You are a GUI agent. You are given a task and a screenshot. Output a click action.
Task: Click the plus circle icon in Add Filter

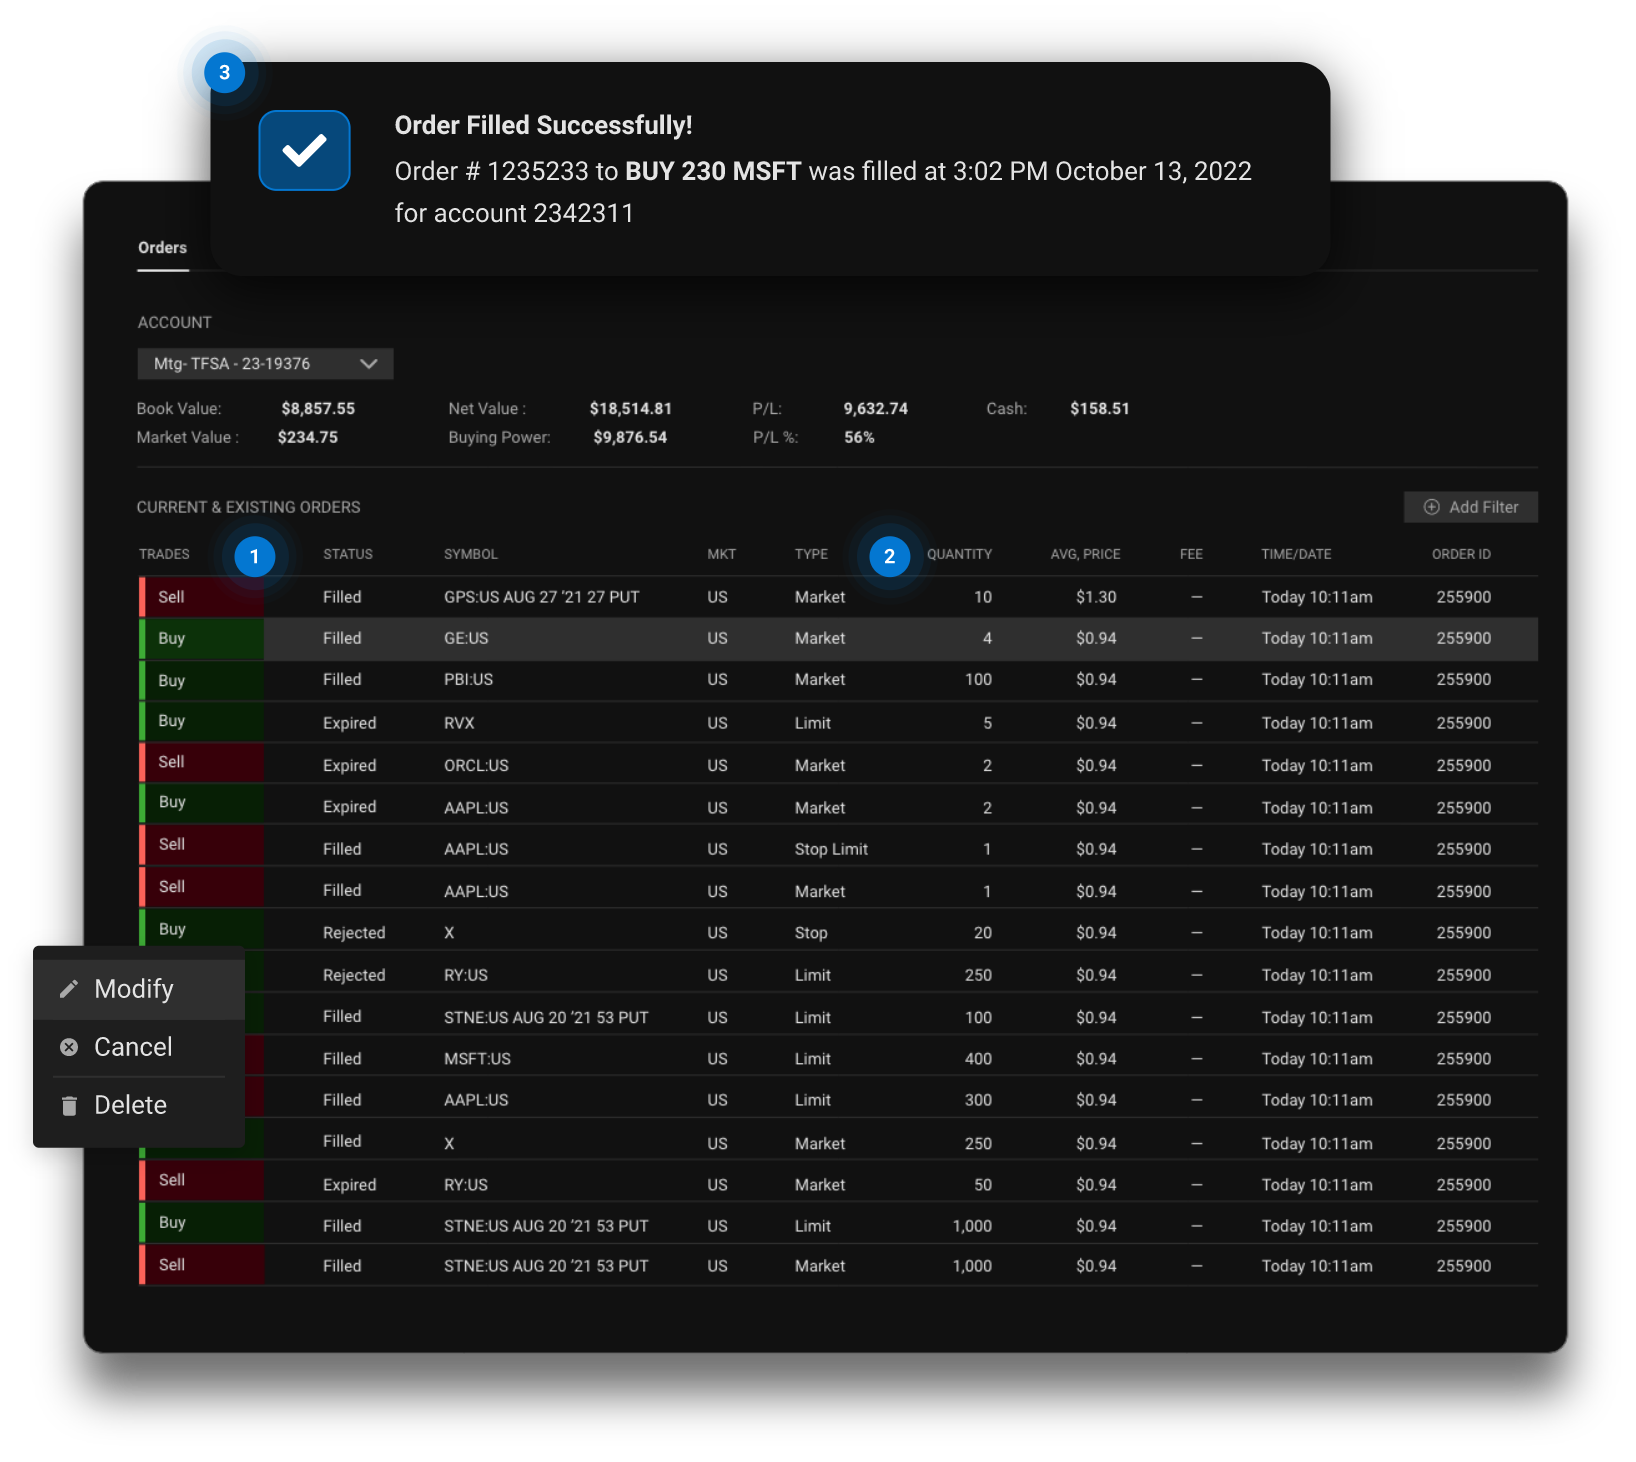[1431, 507]
